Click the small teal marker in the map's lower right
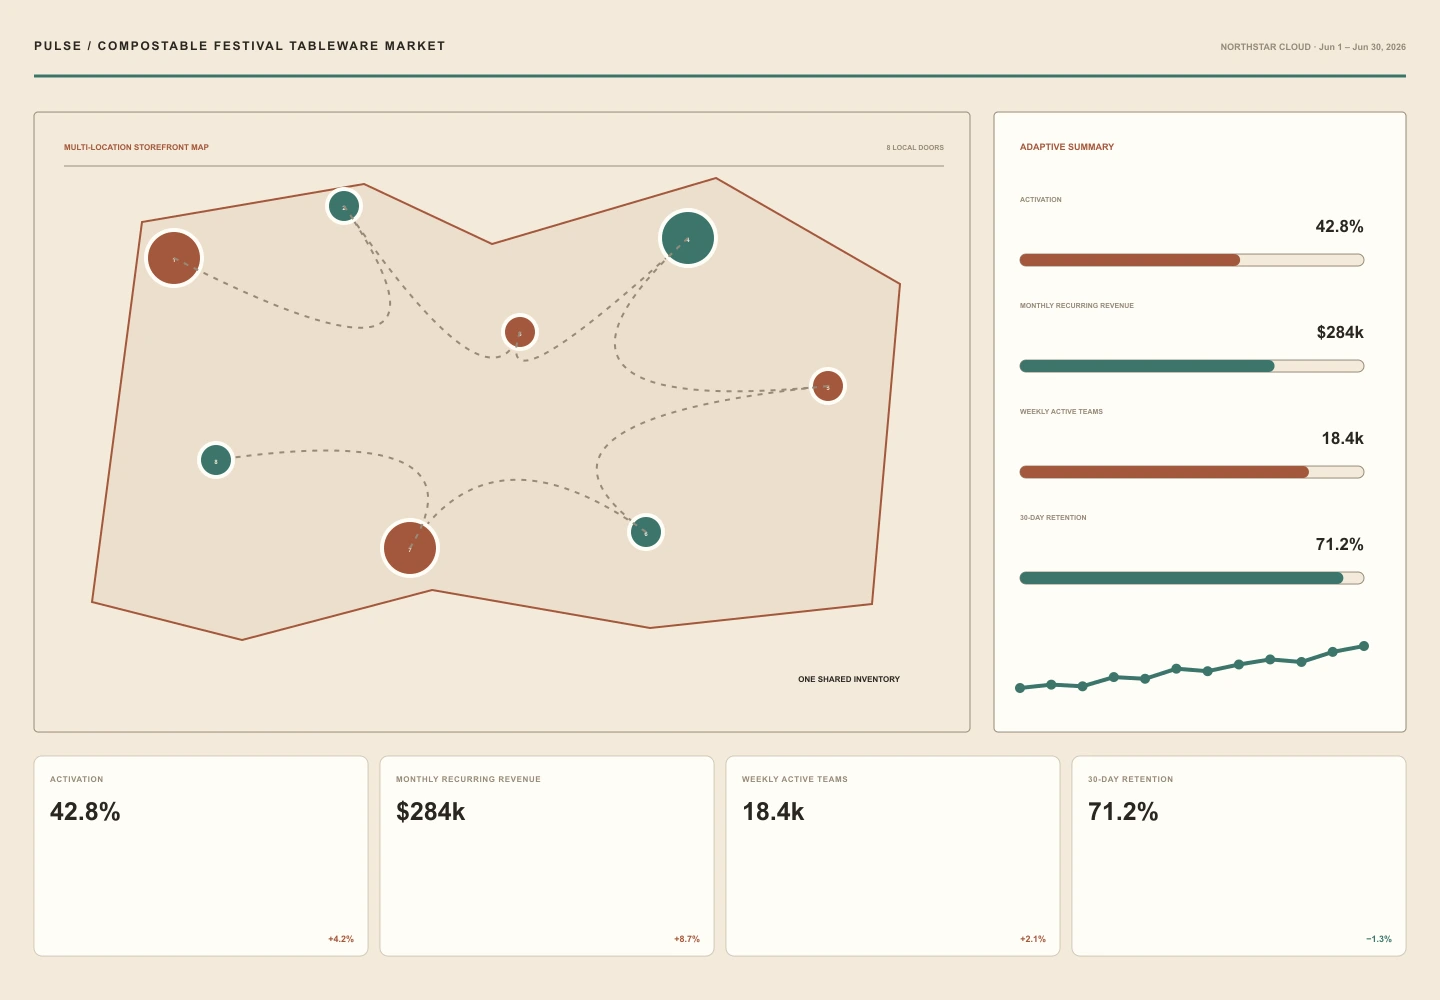 [x=646, y=532]
